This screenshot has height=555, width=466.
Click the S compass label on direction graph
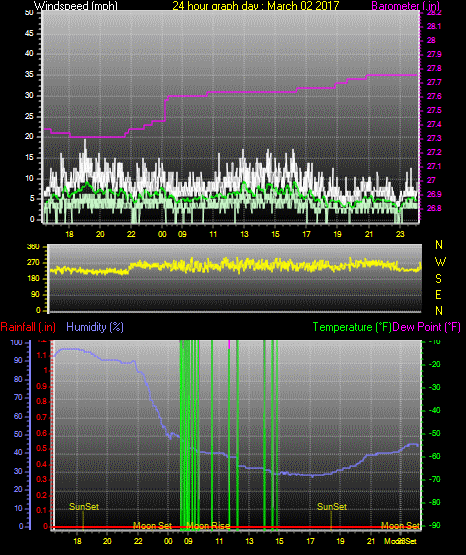(x=438, y=279)
